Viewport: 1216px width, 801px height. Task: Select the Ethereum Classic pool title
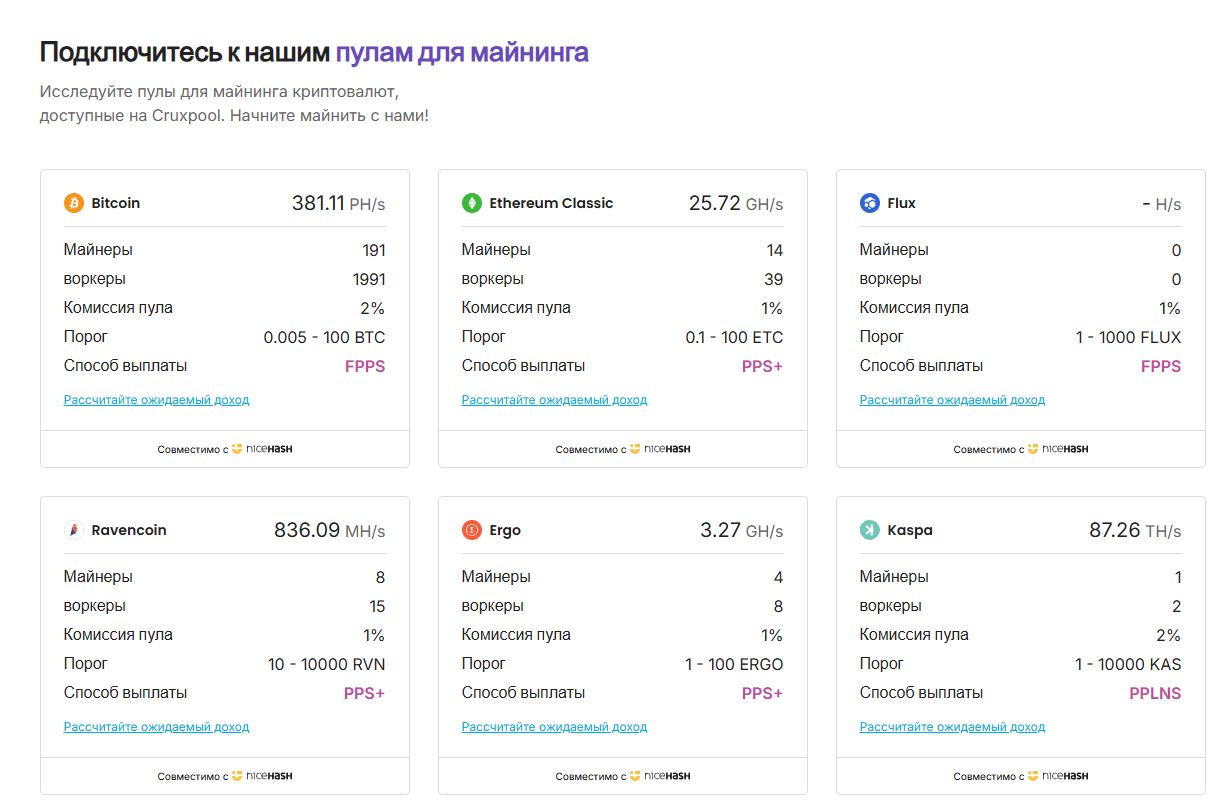[x=551, y=203]
